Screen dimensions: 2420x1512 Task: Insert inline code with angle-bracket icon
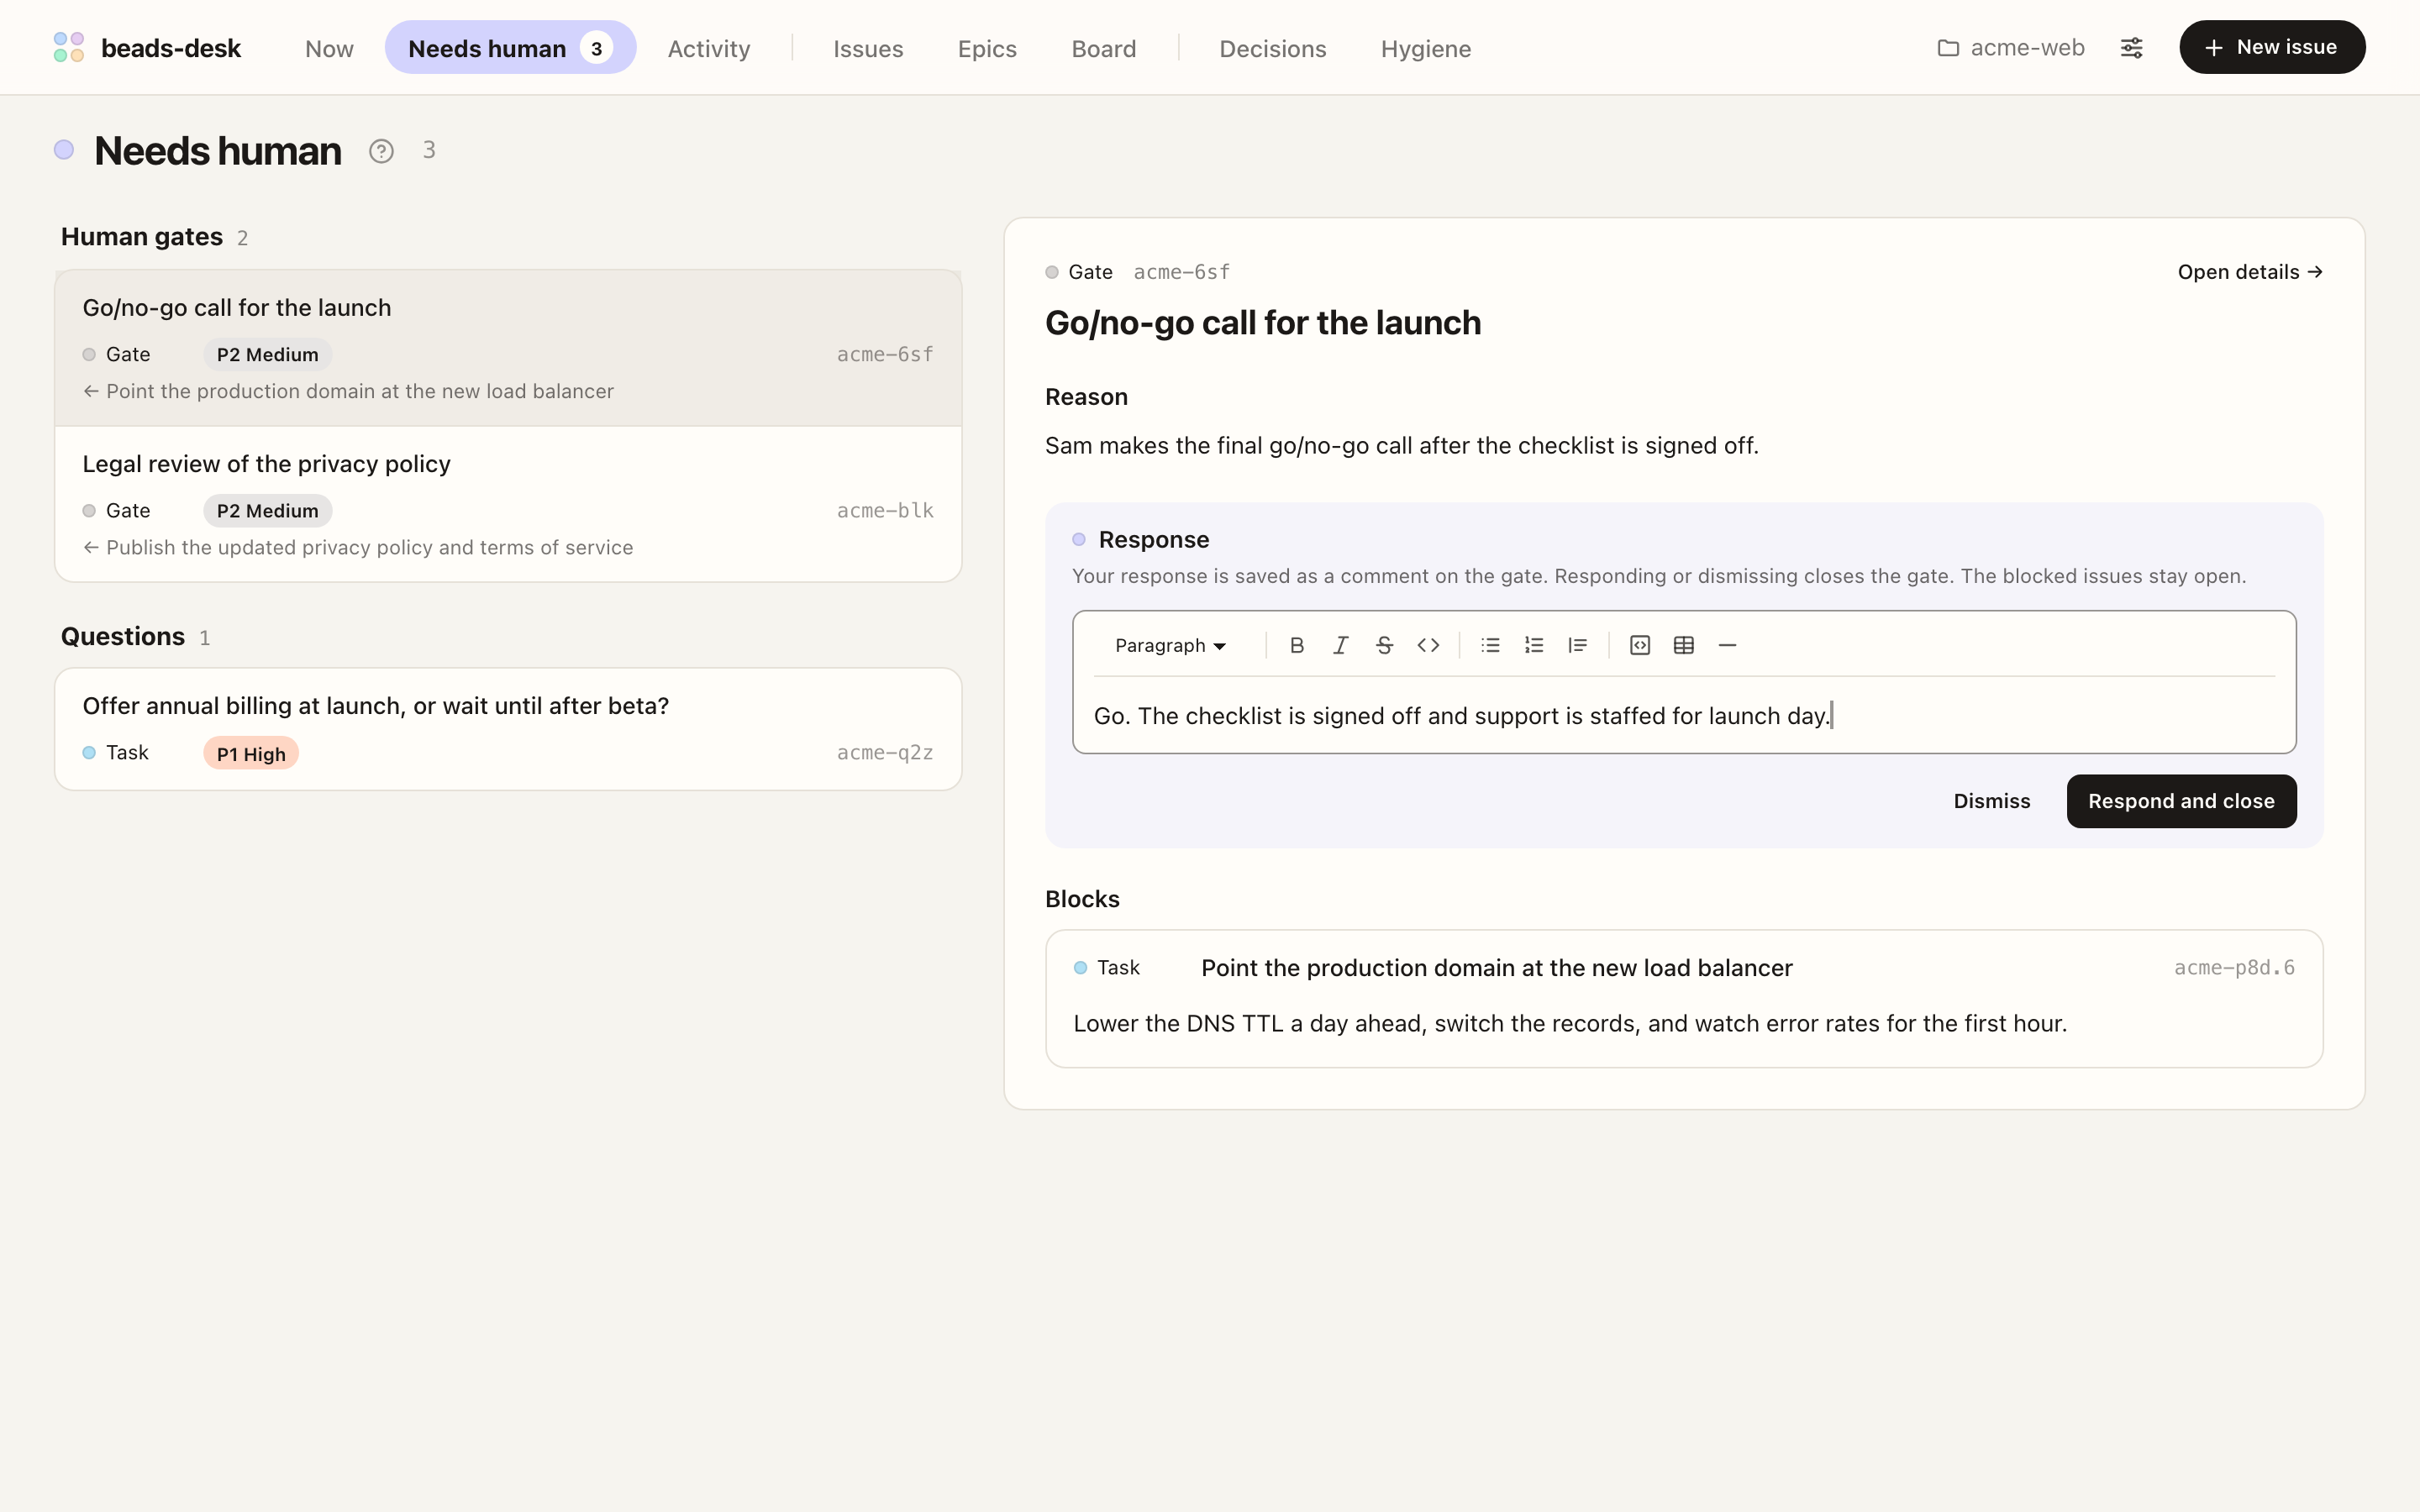pyautogui.click(x=1428, y=645)
